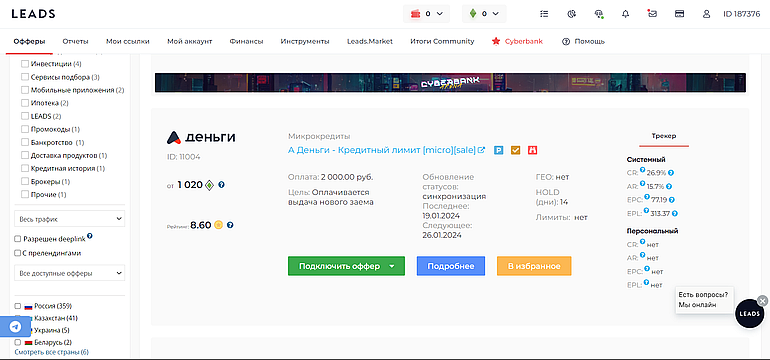The image size is (770, 360).
Task: Add offer with В избранное button
Action: (534, 266)
